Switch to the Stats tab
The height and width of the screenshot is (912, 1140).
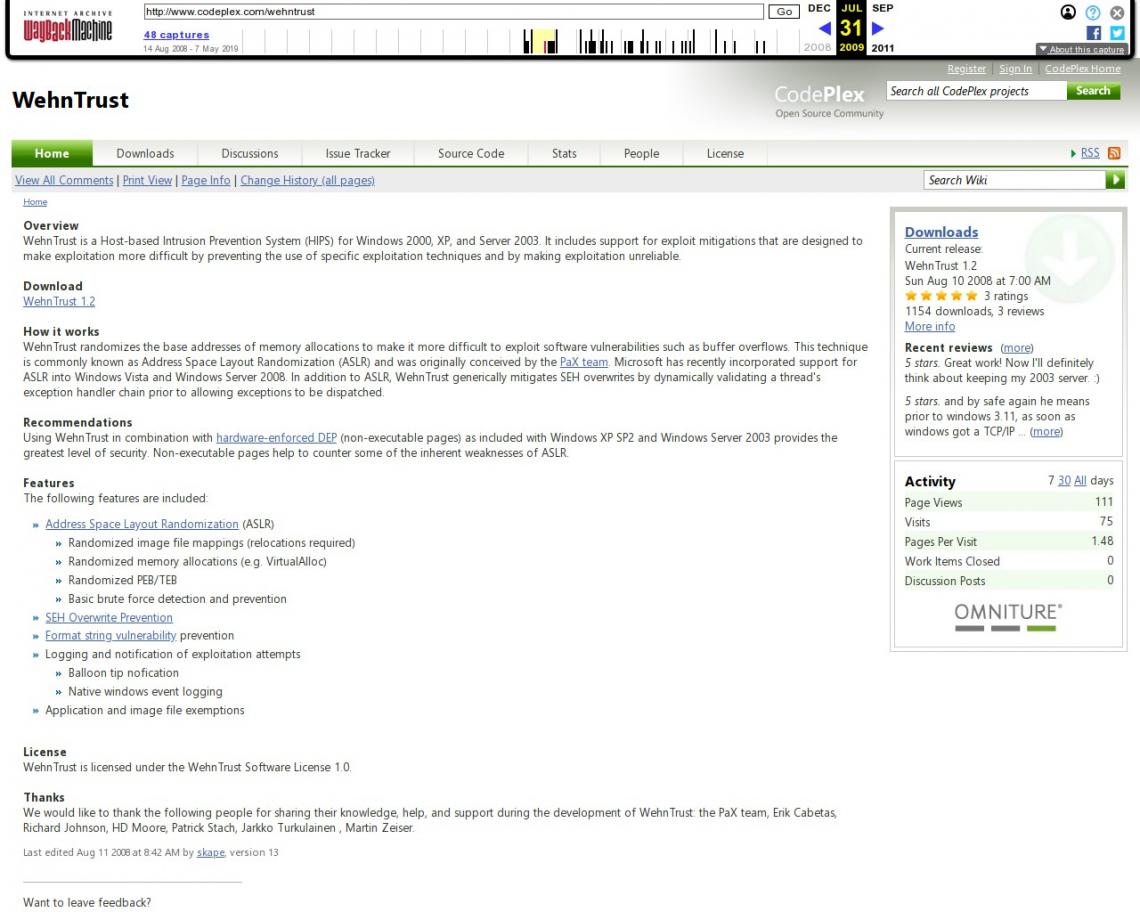point(563,153)
